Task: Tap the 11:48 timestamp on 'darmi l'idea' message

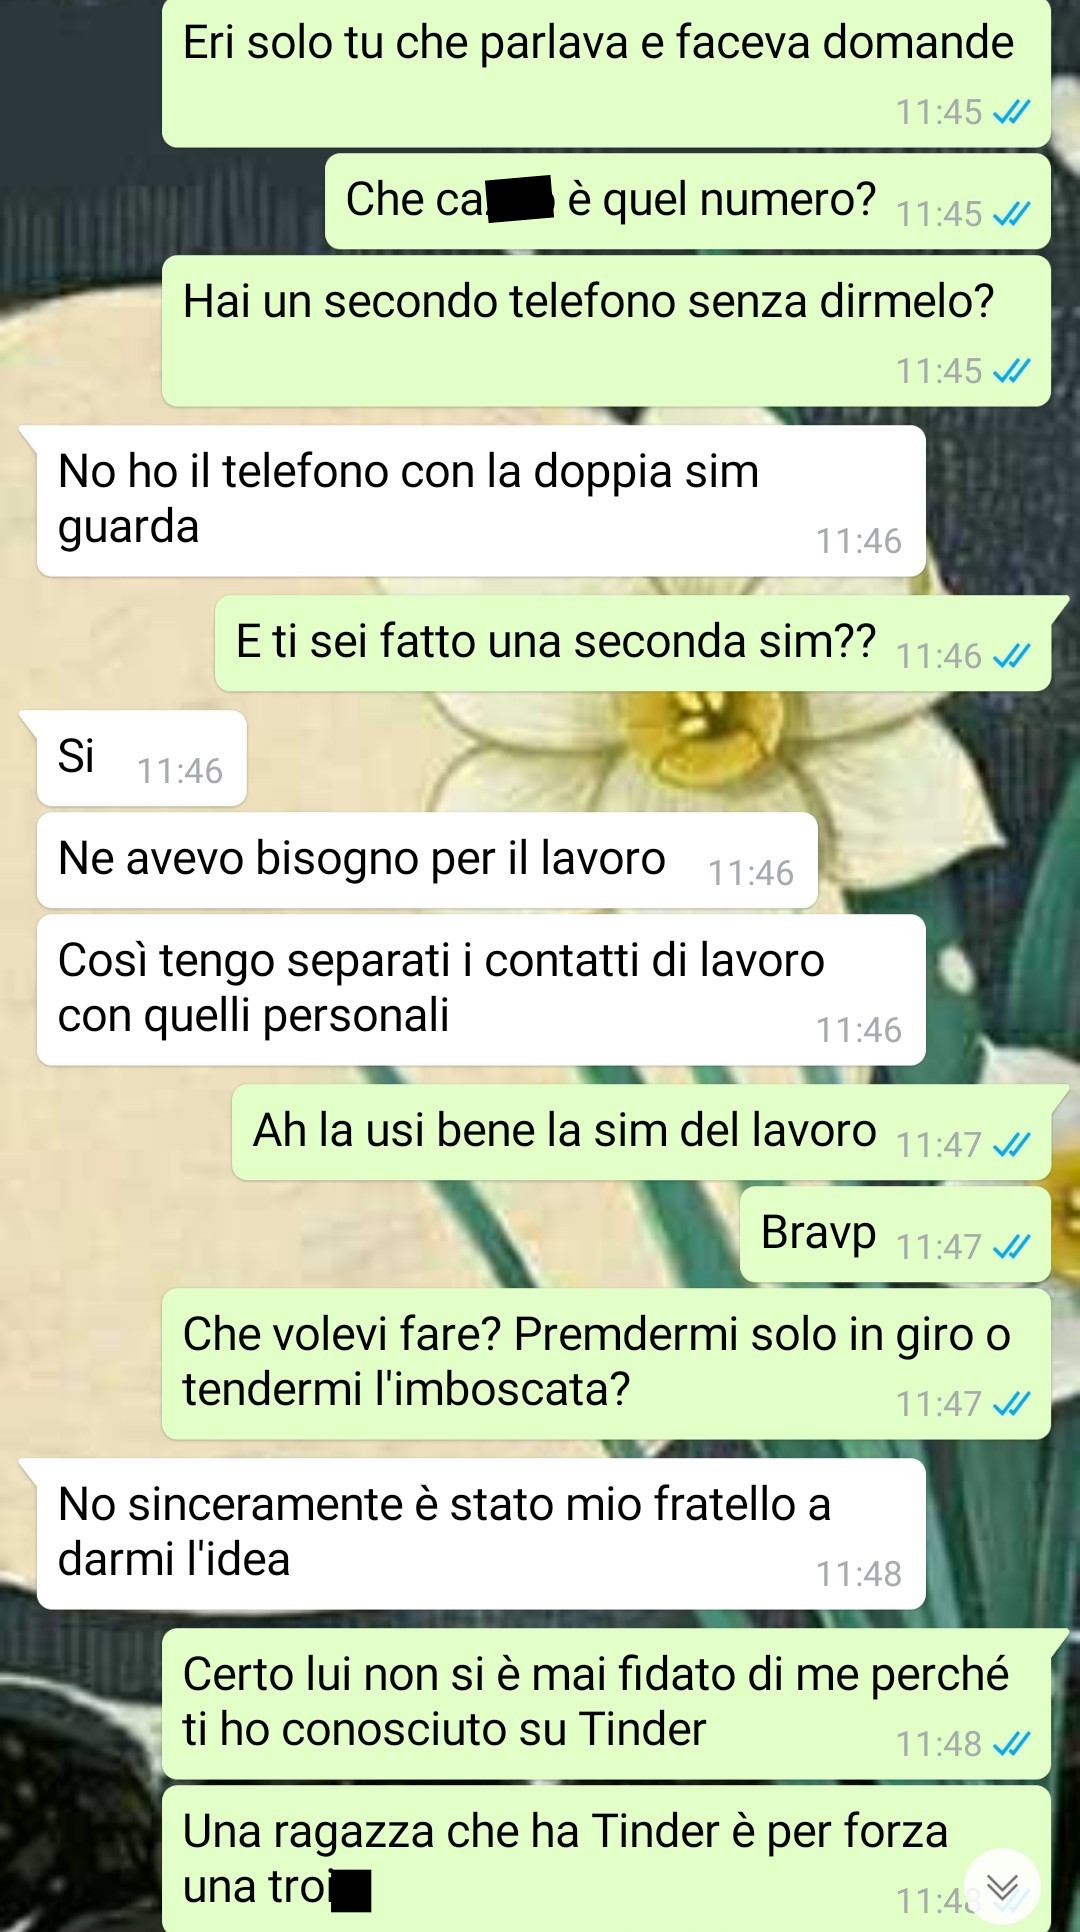Action: pyautogui.click(x=859, y=1574)
